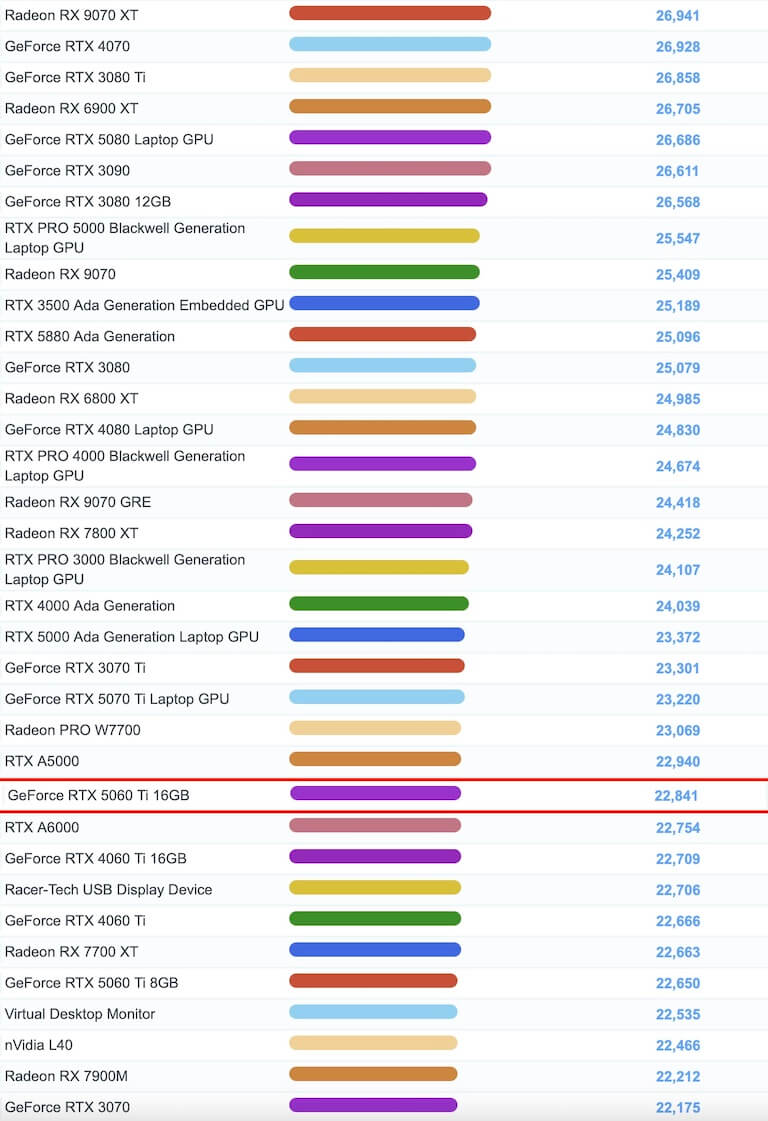This screenshot has height=1121, width=768.
Task: Select GeForce RTX 3080 Ti GPU name
Action: [75, 77]
